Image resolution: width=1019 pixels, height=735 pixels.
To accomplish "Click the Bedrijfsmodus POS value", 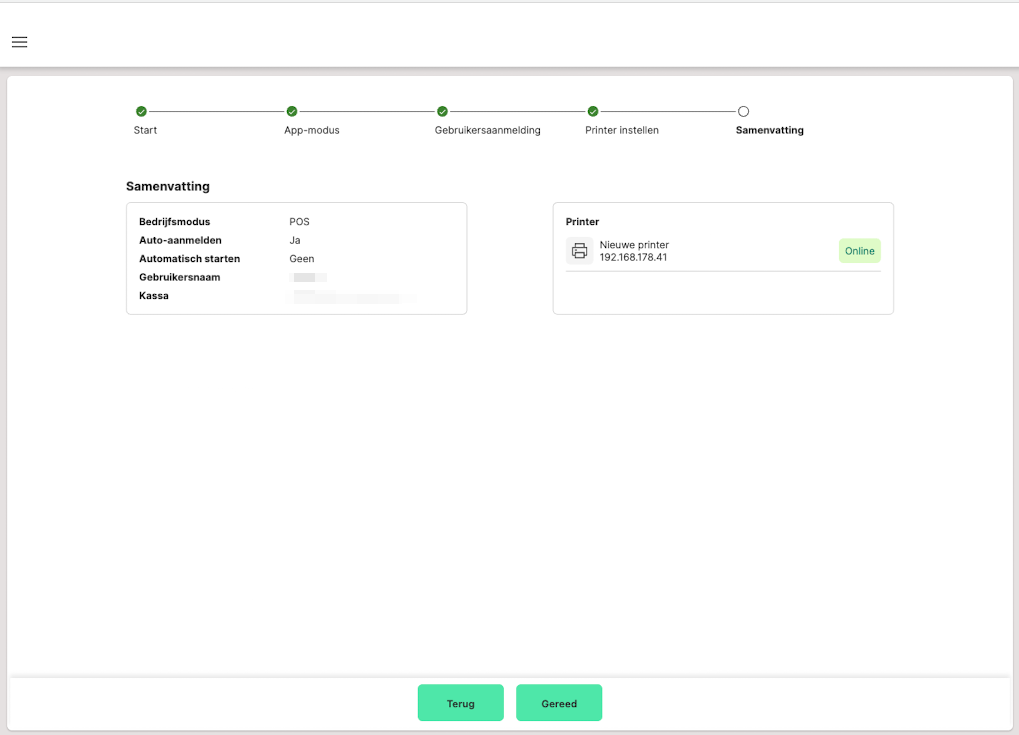I will [x=299, y=222].
